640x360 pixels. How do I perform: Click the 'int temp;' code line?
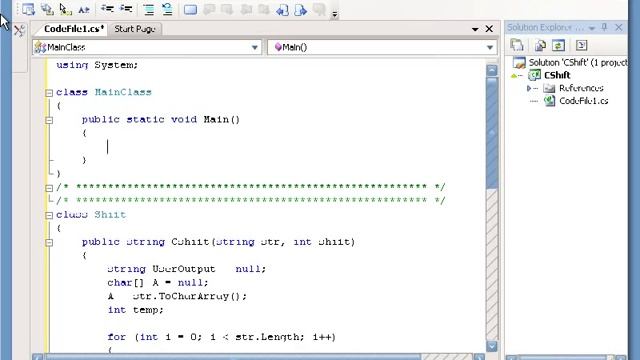point(136,310)
